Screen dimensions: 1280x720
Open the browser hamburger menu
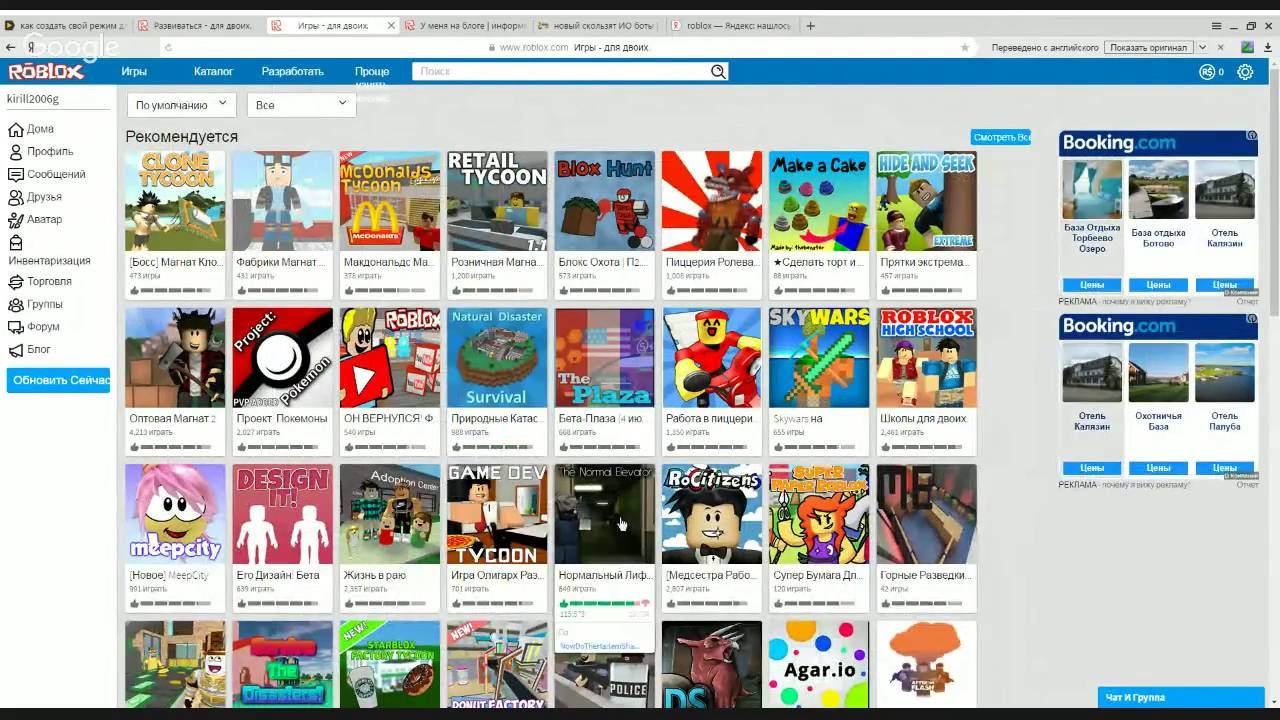click(1216, 26)
